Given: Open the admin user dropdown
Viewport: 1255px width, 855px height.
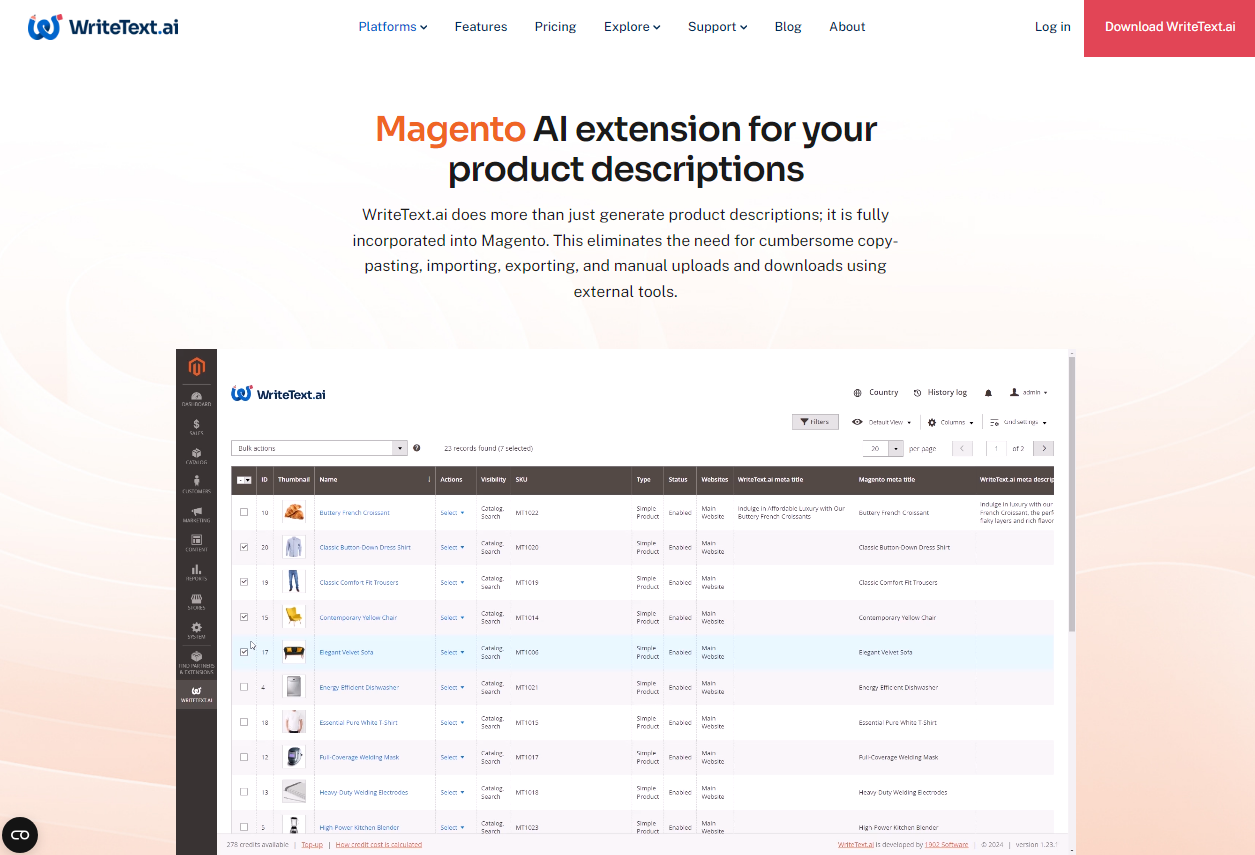Looking at the screenshot, I should [x=1028, y=393].
